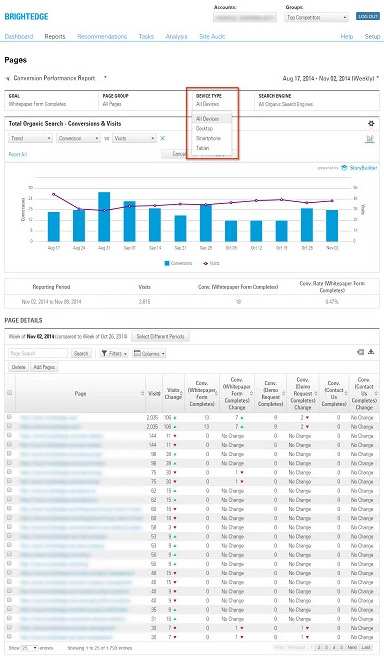Sort by Conv. Whitepaper Form Completes Change
Viewport: 384px width, 657px height.
[251, 393]
